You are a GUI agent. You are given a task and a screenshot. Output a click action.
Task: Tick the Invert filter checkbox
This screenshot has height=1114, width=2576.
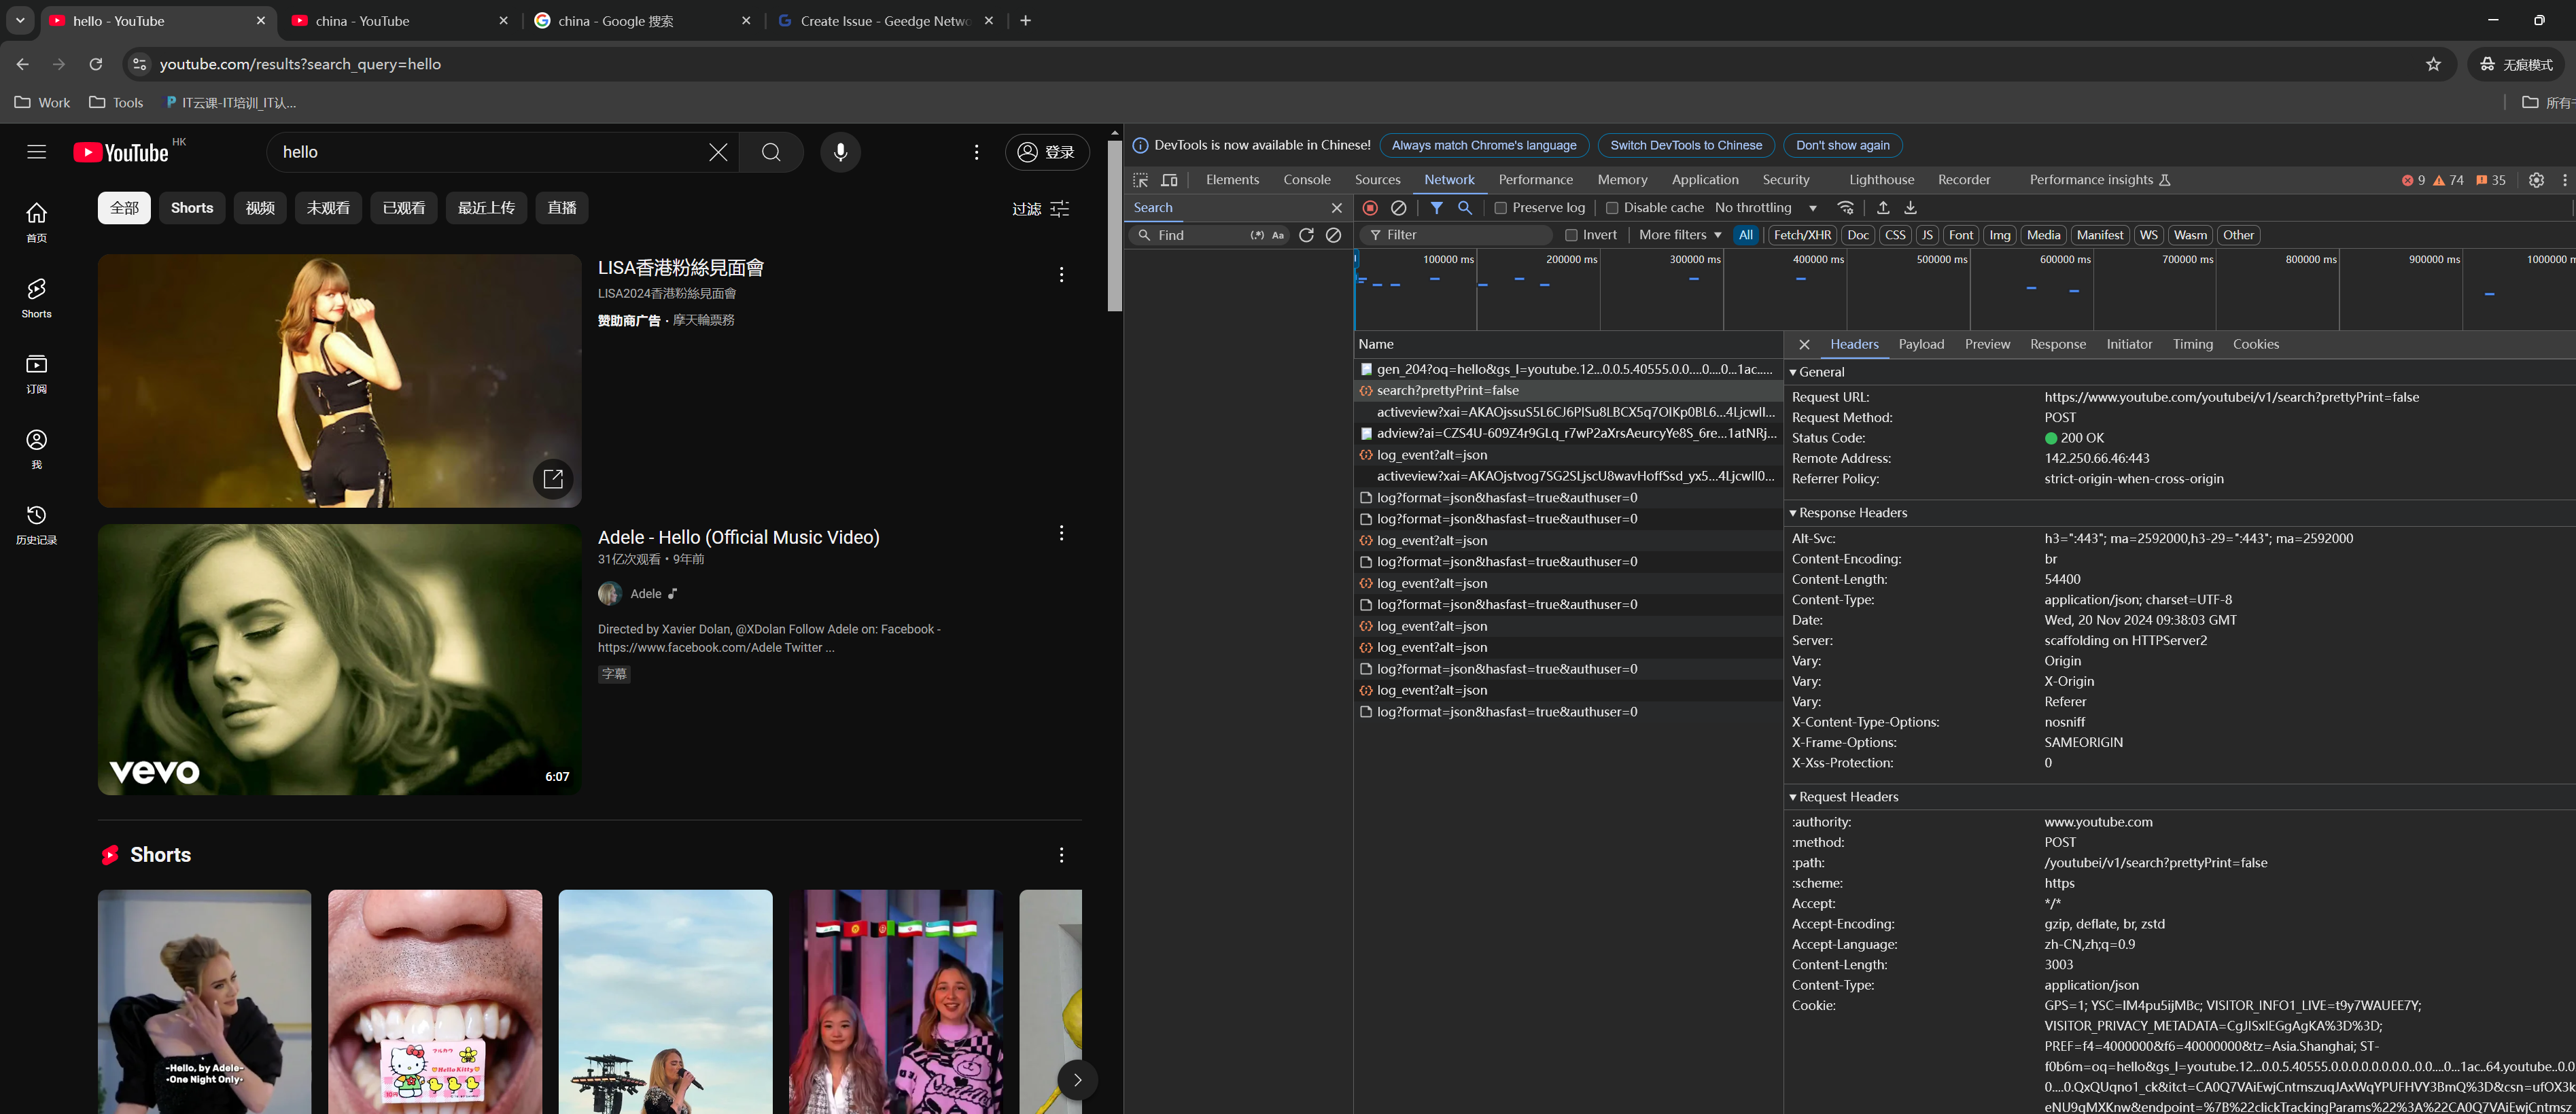coord(1571,235)
